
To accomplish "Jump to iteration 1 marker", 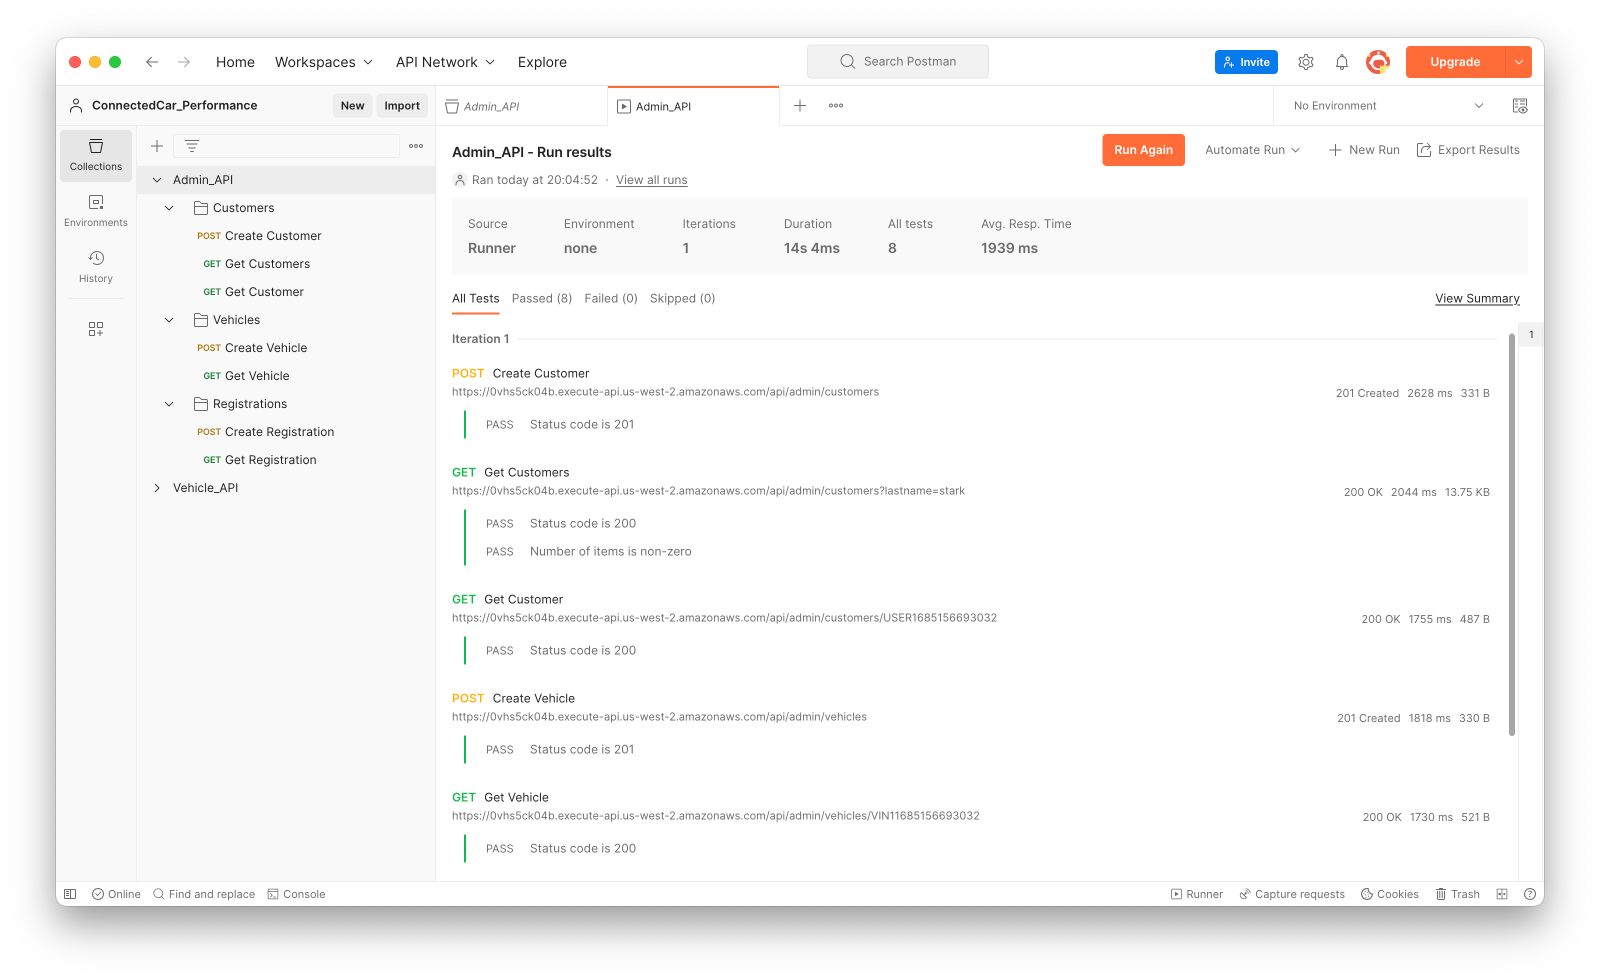I will pyautogui.click(x=1531, y=334).
